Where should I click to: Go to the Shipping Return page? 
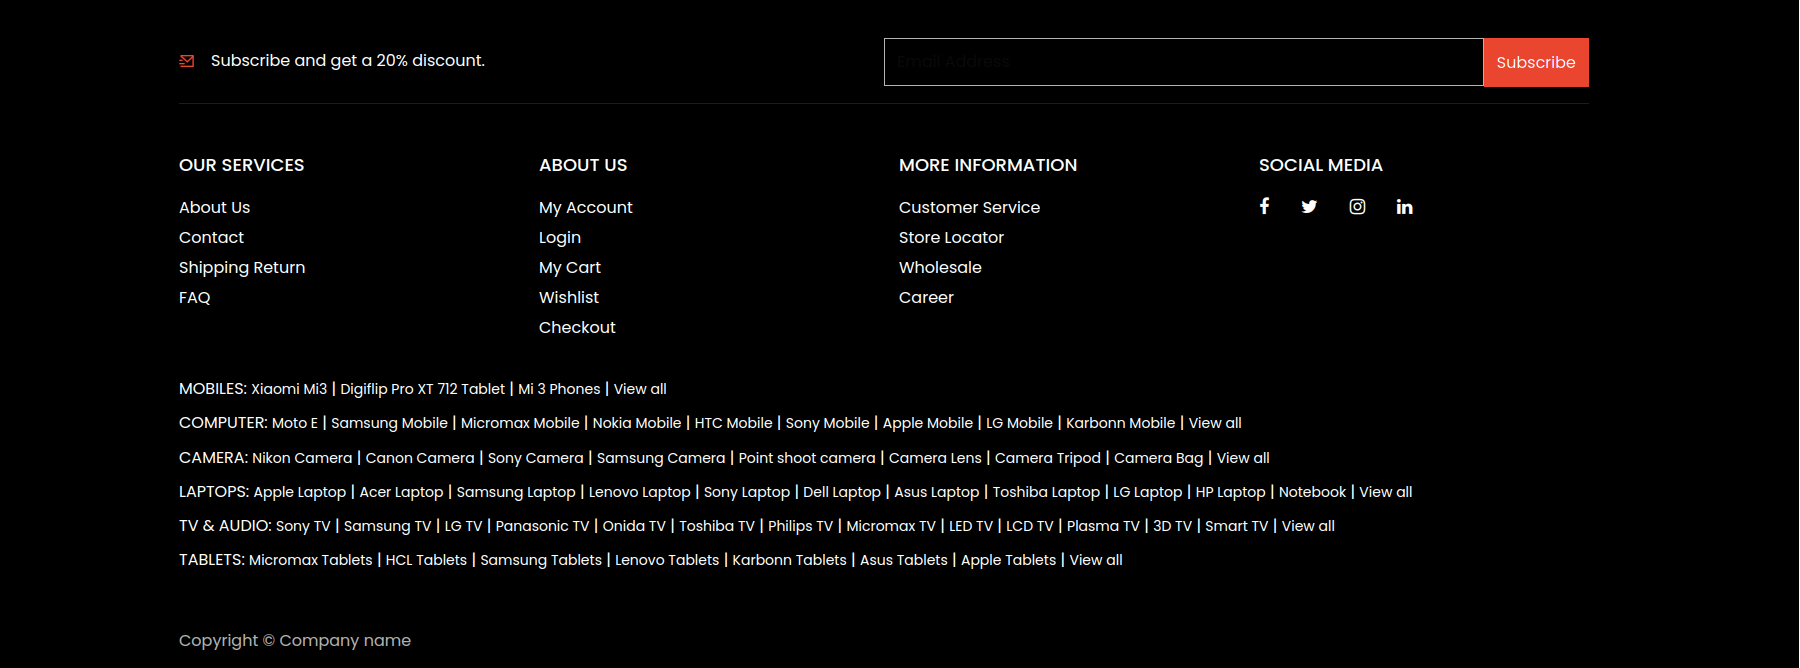click(x=242, y=267)
